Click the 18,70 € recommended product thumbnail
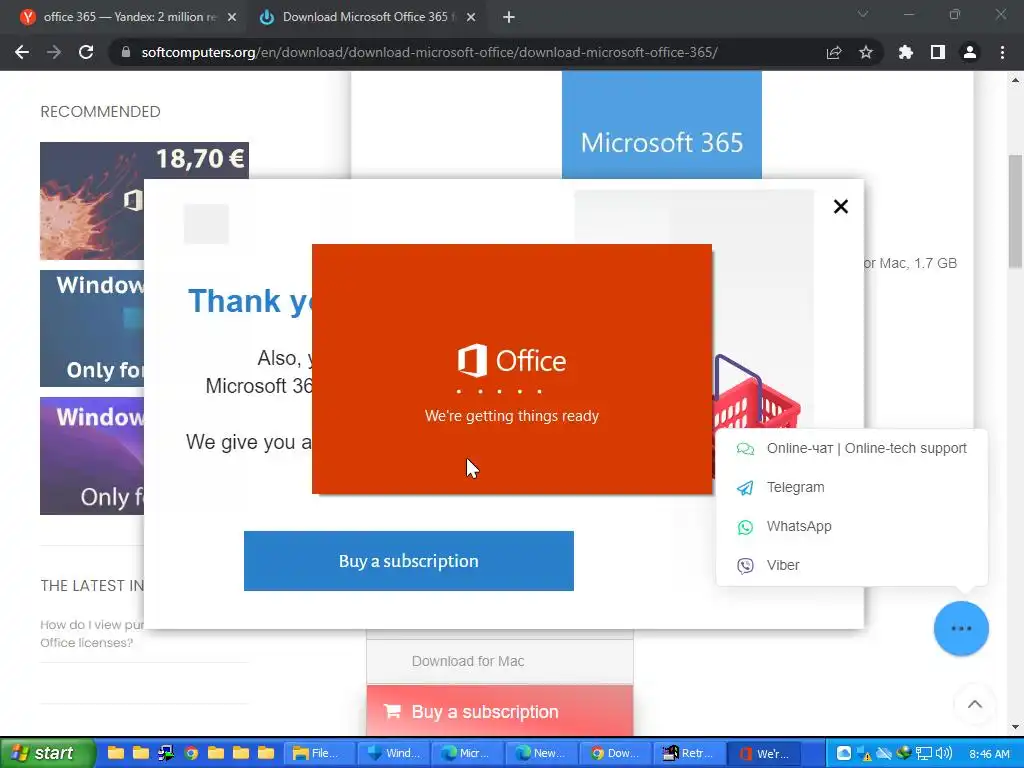The width and height of the screenshot is (1024, 768). click(92, 200)
